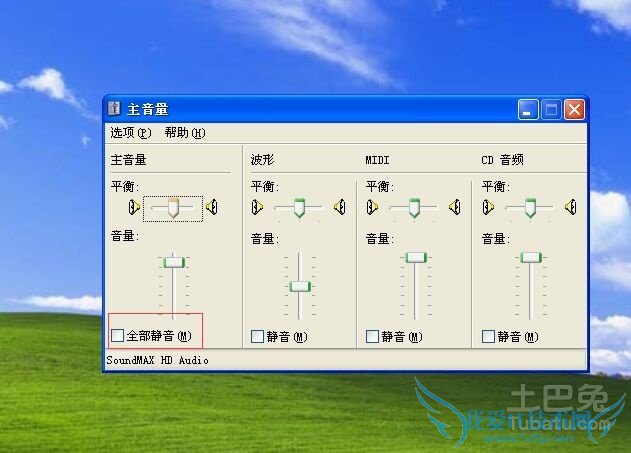Click the 波形 channel heading
Image resolution: width=631 pixels, height=453 pixels.
point(262,160)
